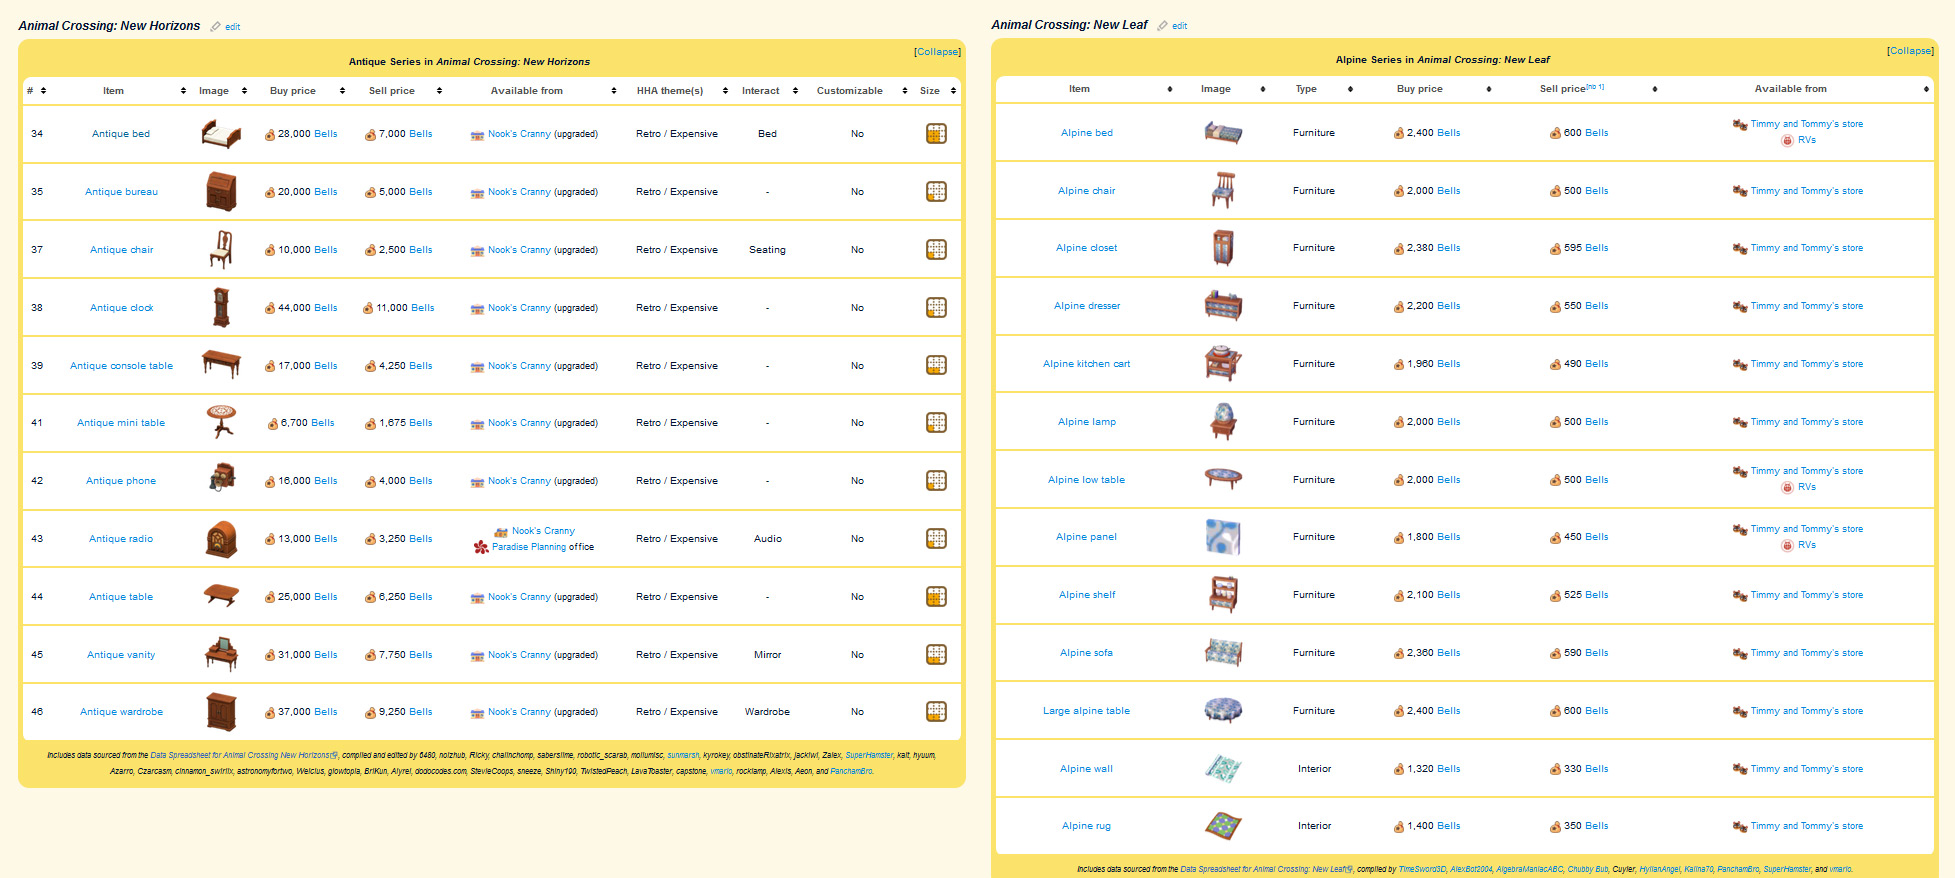This screenshot has width=1955, height=878.
Task: Click the RVs icon in Alpine bed row
Action: (x=1787, y=141)
